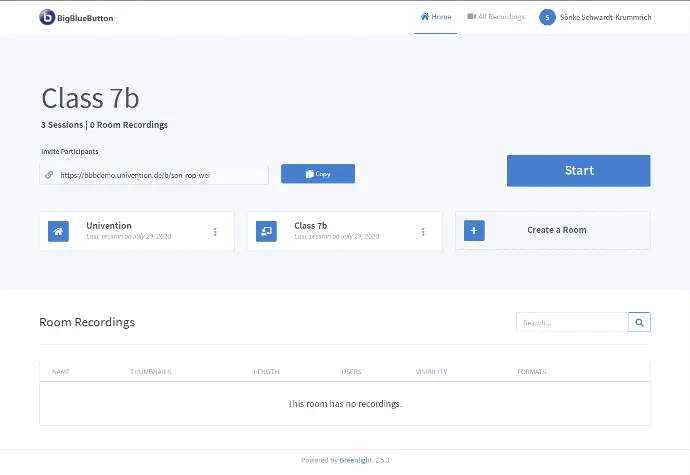Viewport: 690px width, 475px height.
Task: Select the Univention room card
Action: coord(137,231)
